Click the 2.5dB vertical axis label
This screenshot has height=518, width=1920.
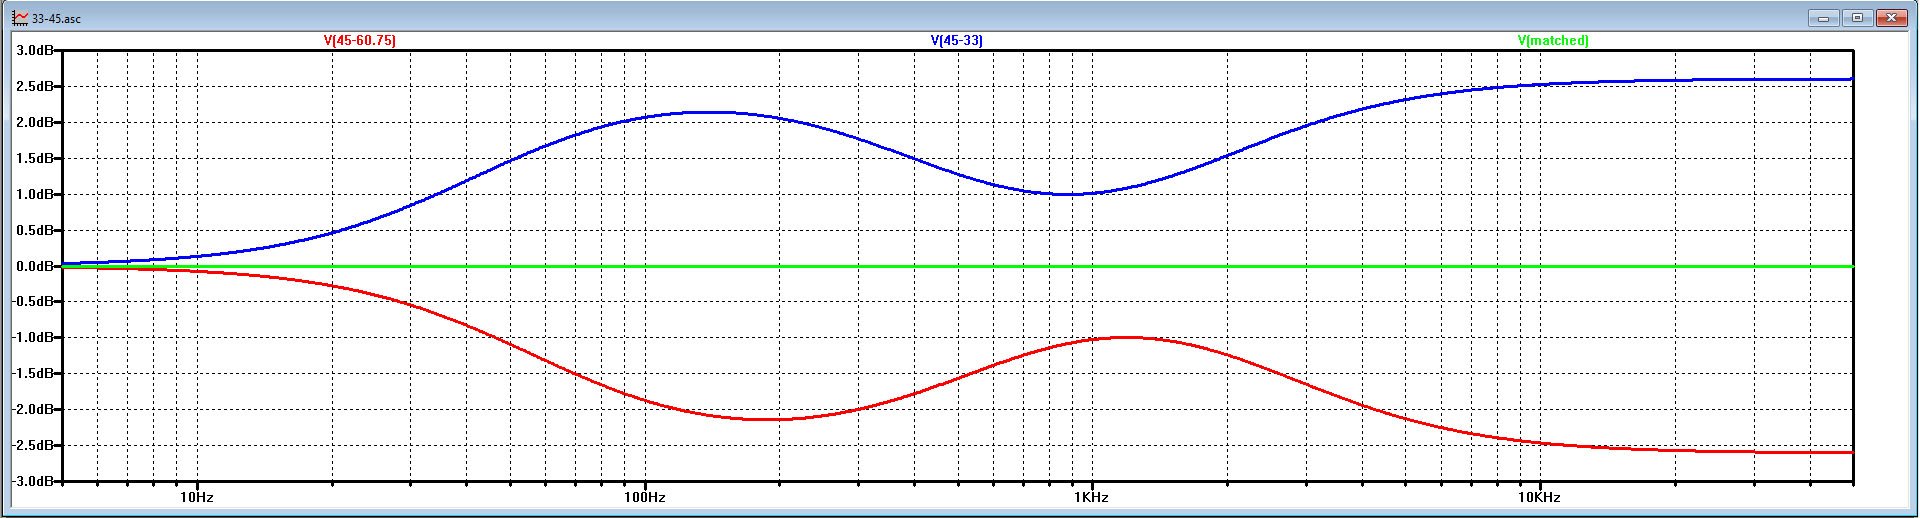click(x=33, y=86)
